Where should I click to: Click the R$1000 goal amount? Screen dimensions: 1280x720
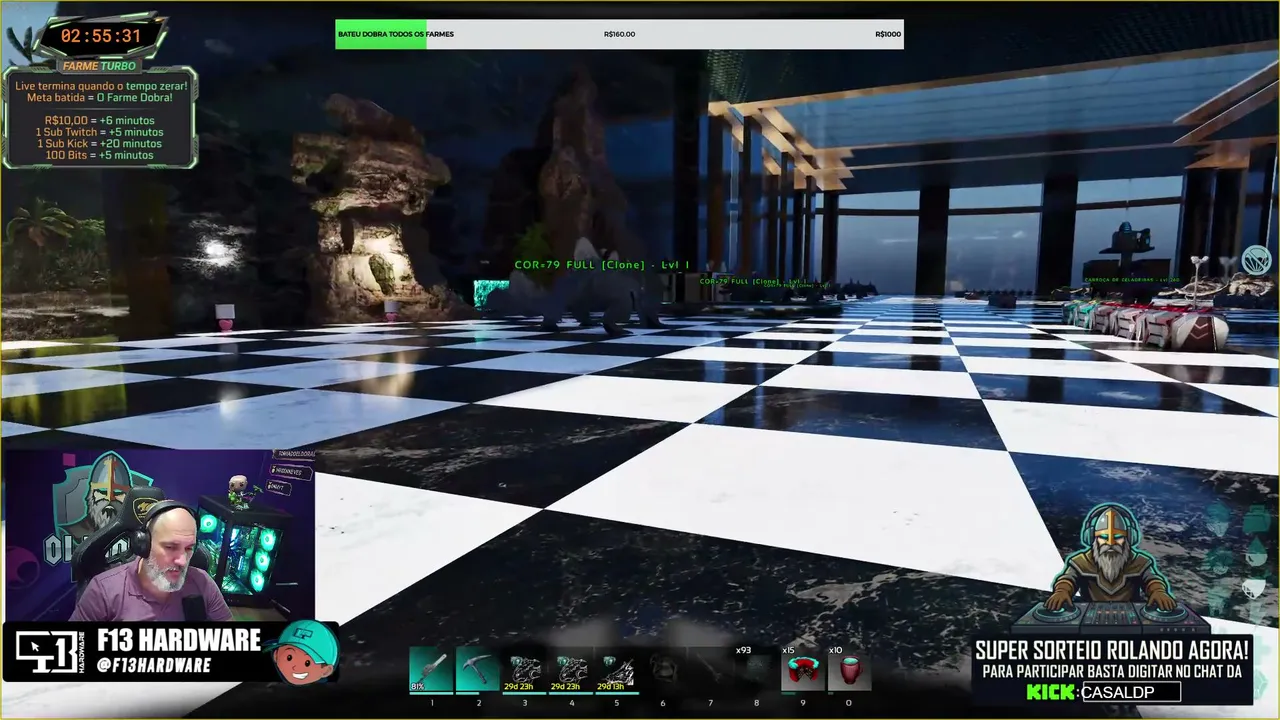pos(888,34)
